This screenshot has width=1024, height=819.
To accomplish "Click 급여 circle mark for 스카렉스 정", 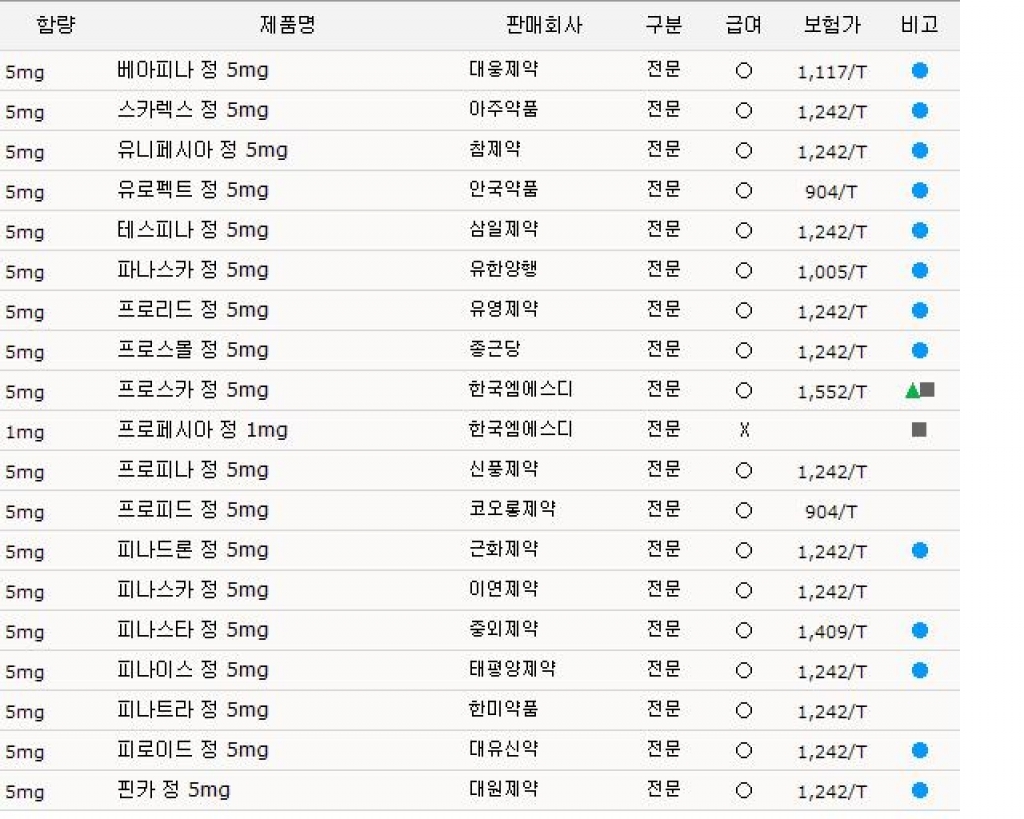I will pos(744,110).
